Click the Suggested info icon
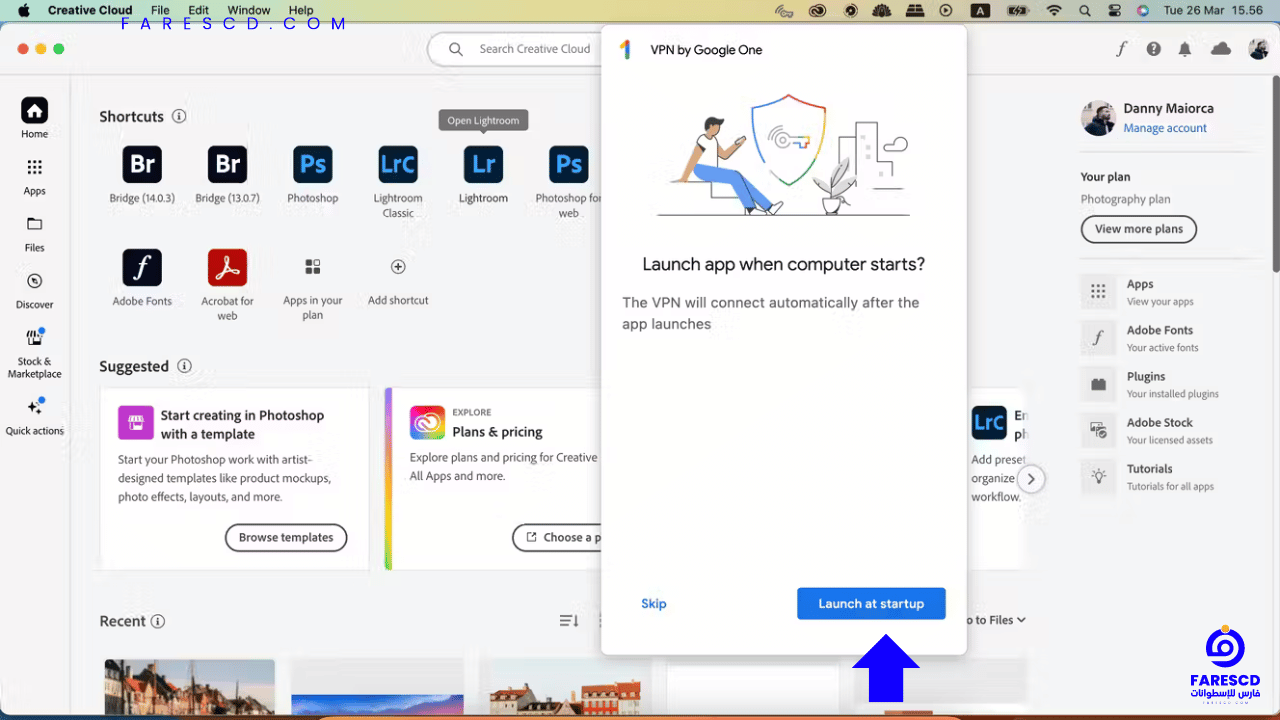 [184, 366]
